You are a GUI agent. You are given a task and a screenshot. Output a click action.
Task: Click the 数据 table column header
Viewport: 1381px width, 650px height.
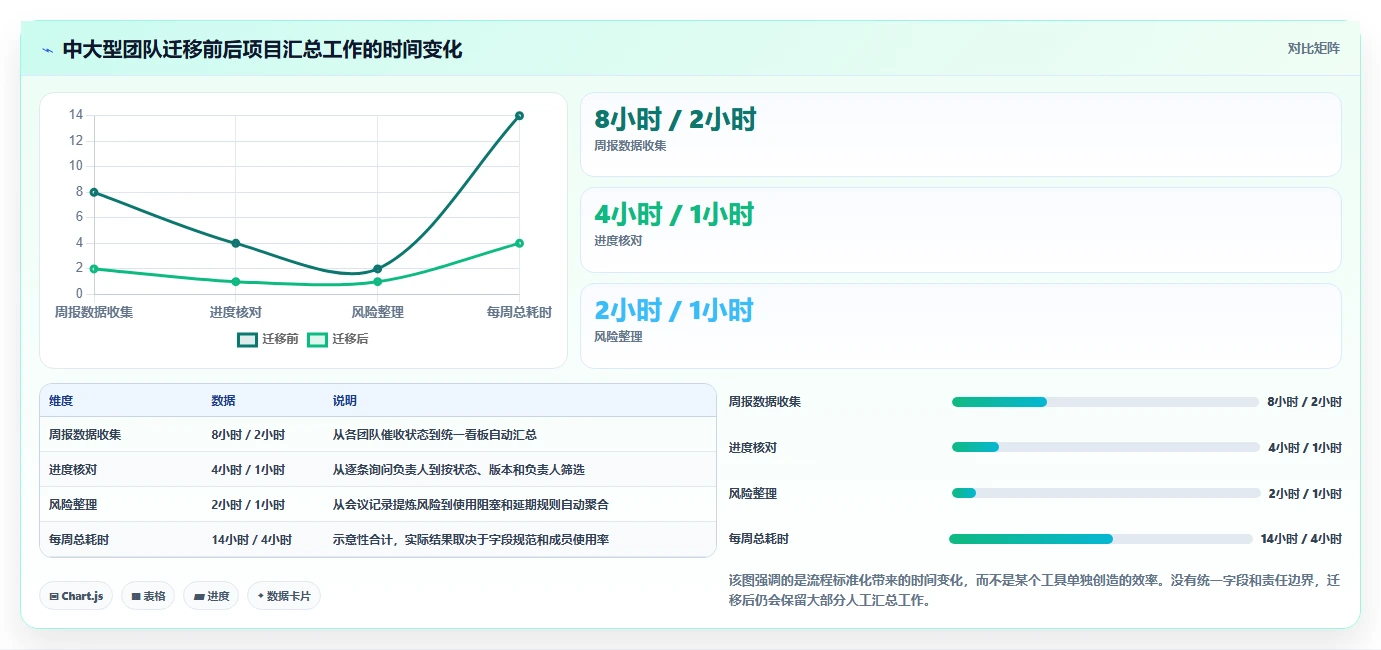pyautogui.click(x=223, y=400)
